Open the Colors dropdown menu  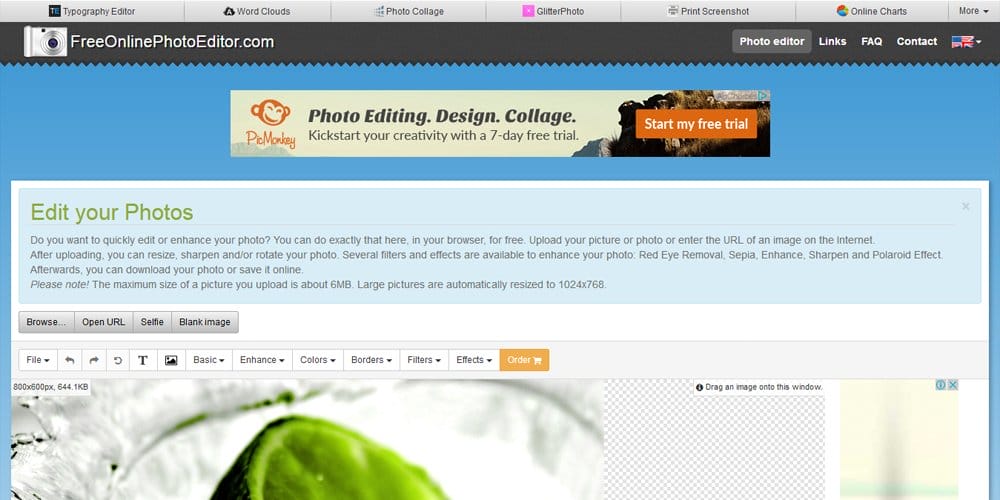point(318,360)
